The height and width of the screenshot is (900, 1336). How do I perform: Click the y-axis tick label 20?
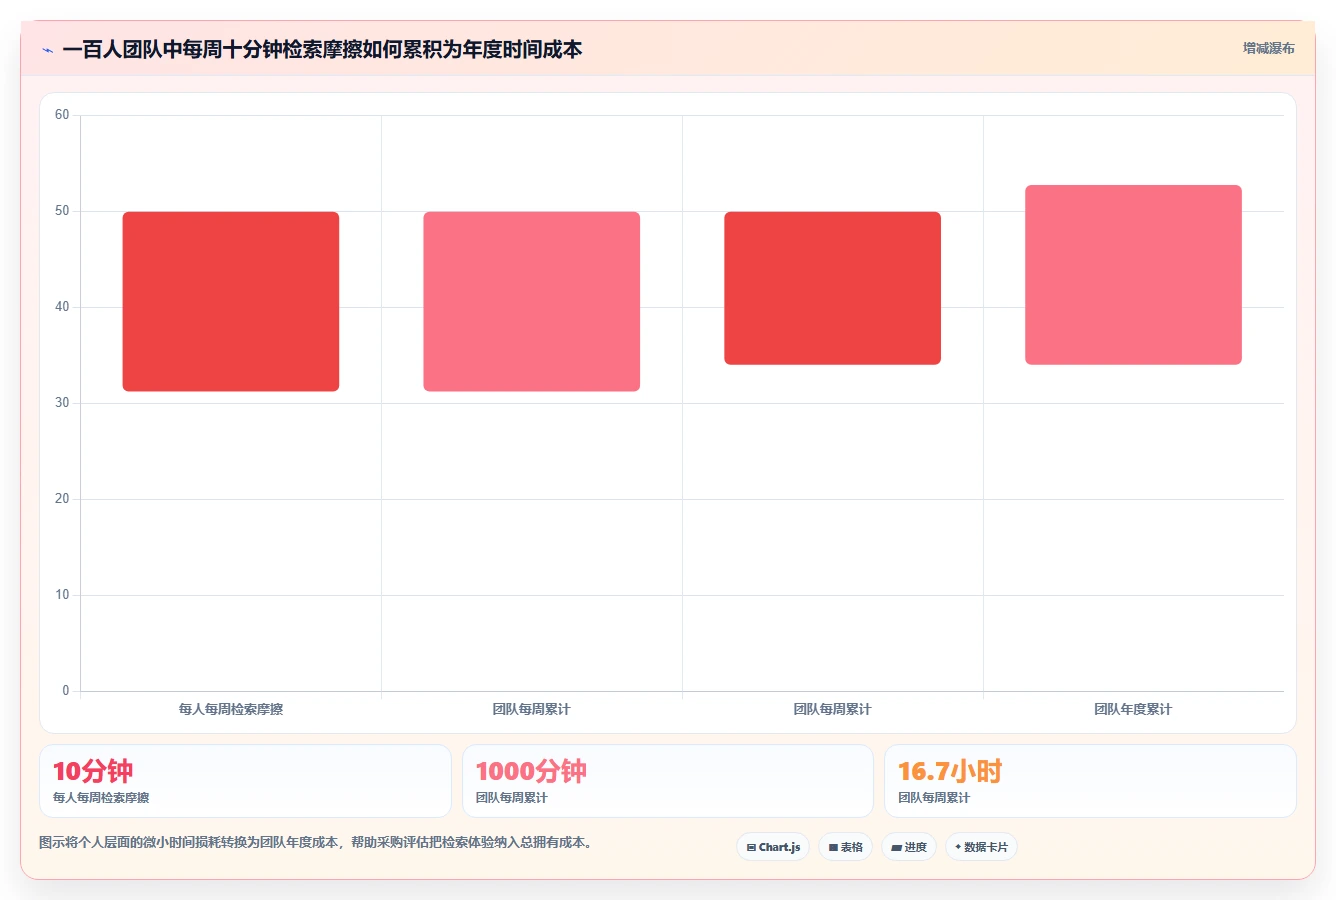pos(62,499)
